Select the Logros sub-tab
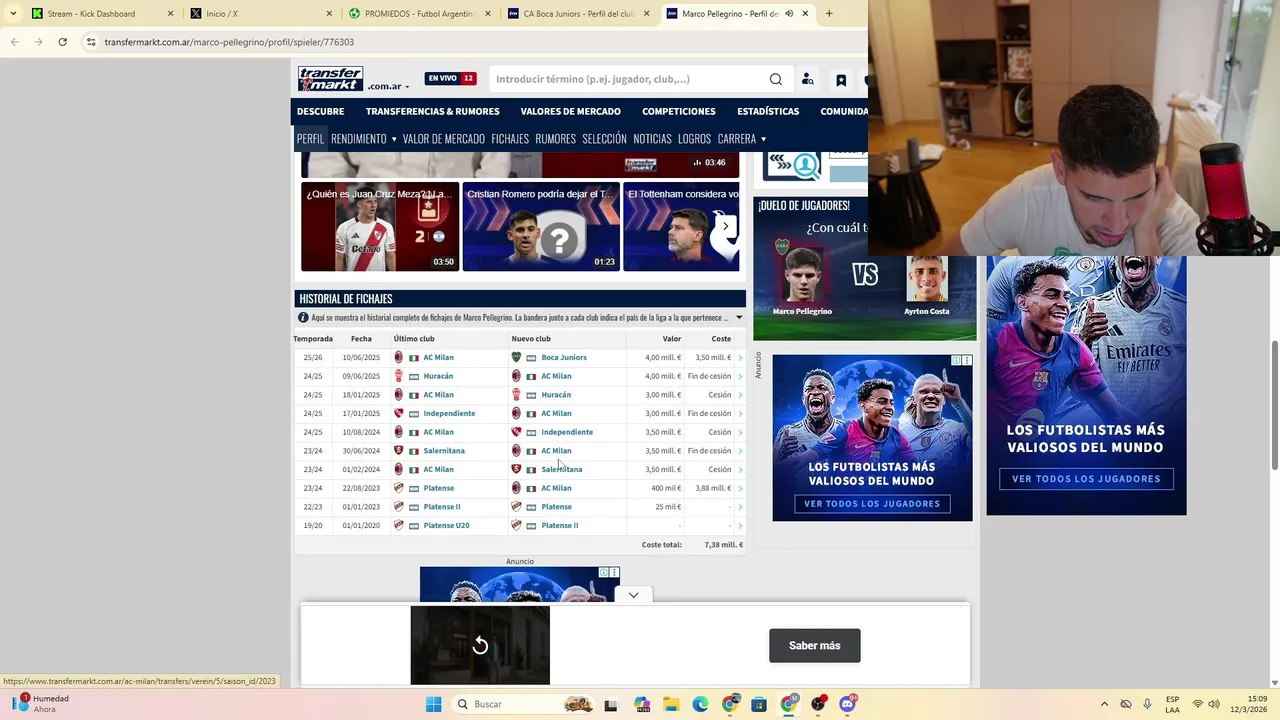This screenshot has height=720, width=1280. pos(694,139)
